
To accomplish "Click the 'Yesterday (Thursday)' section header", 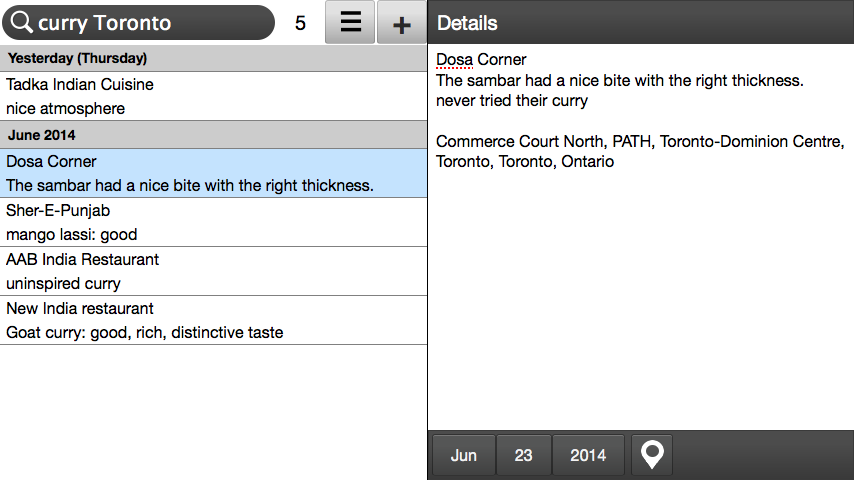I will coord(213,58).
